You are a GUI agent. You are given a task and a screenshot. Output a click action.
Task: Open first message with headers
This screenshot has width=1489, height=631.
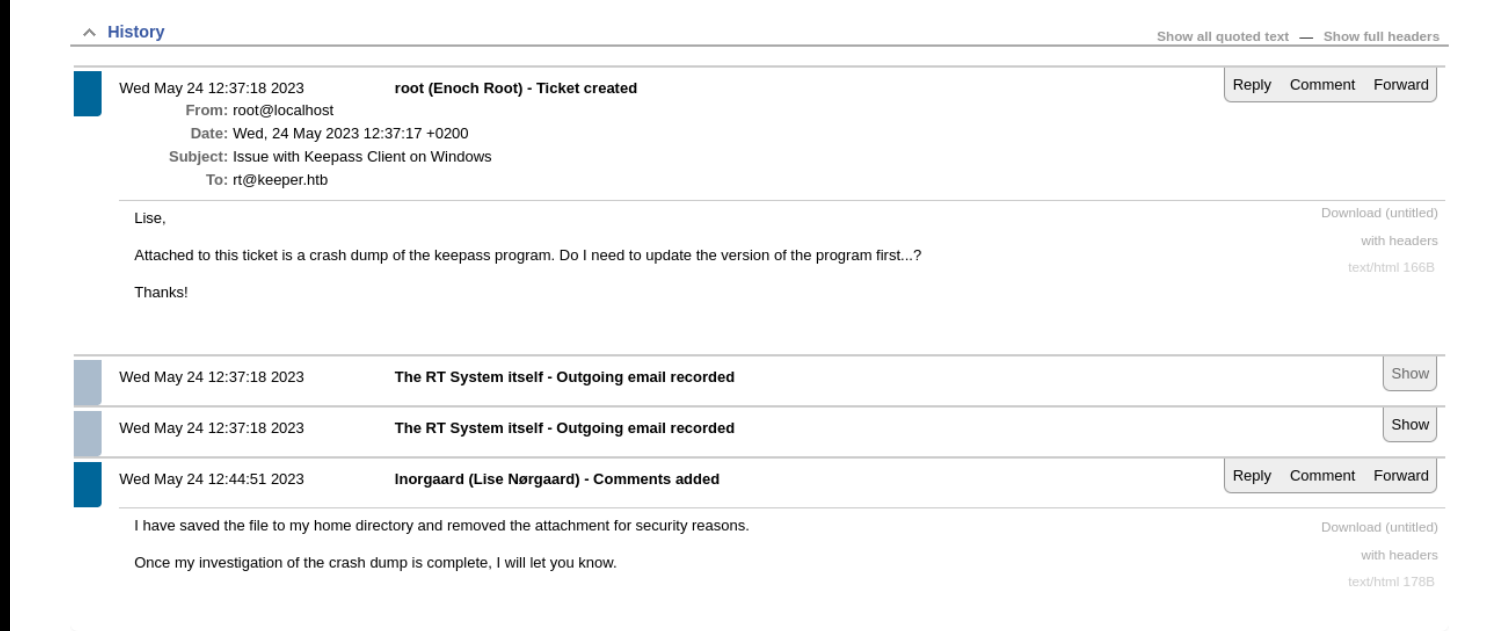point(1398,241)
